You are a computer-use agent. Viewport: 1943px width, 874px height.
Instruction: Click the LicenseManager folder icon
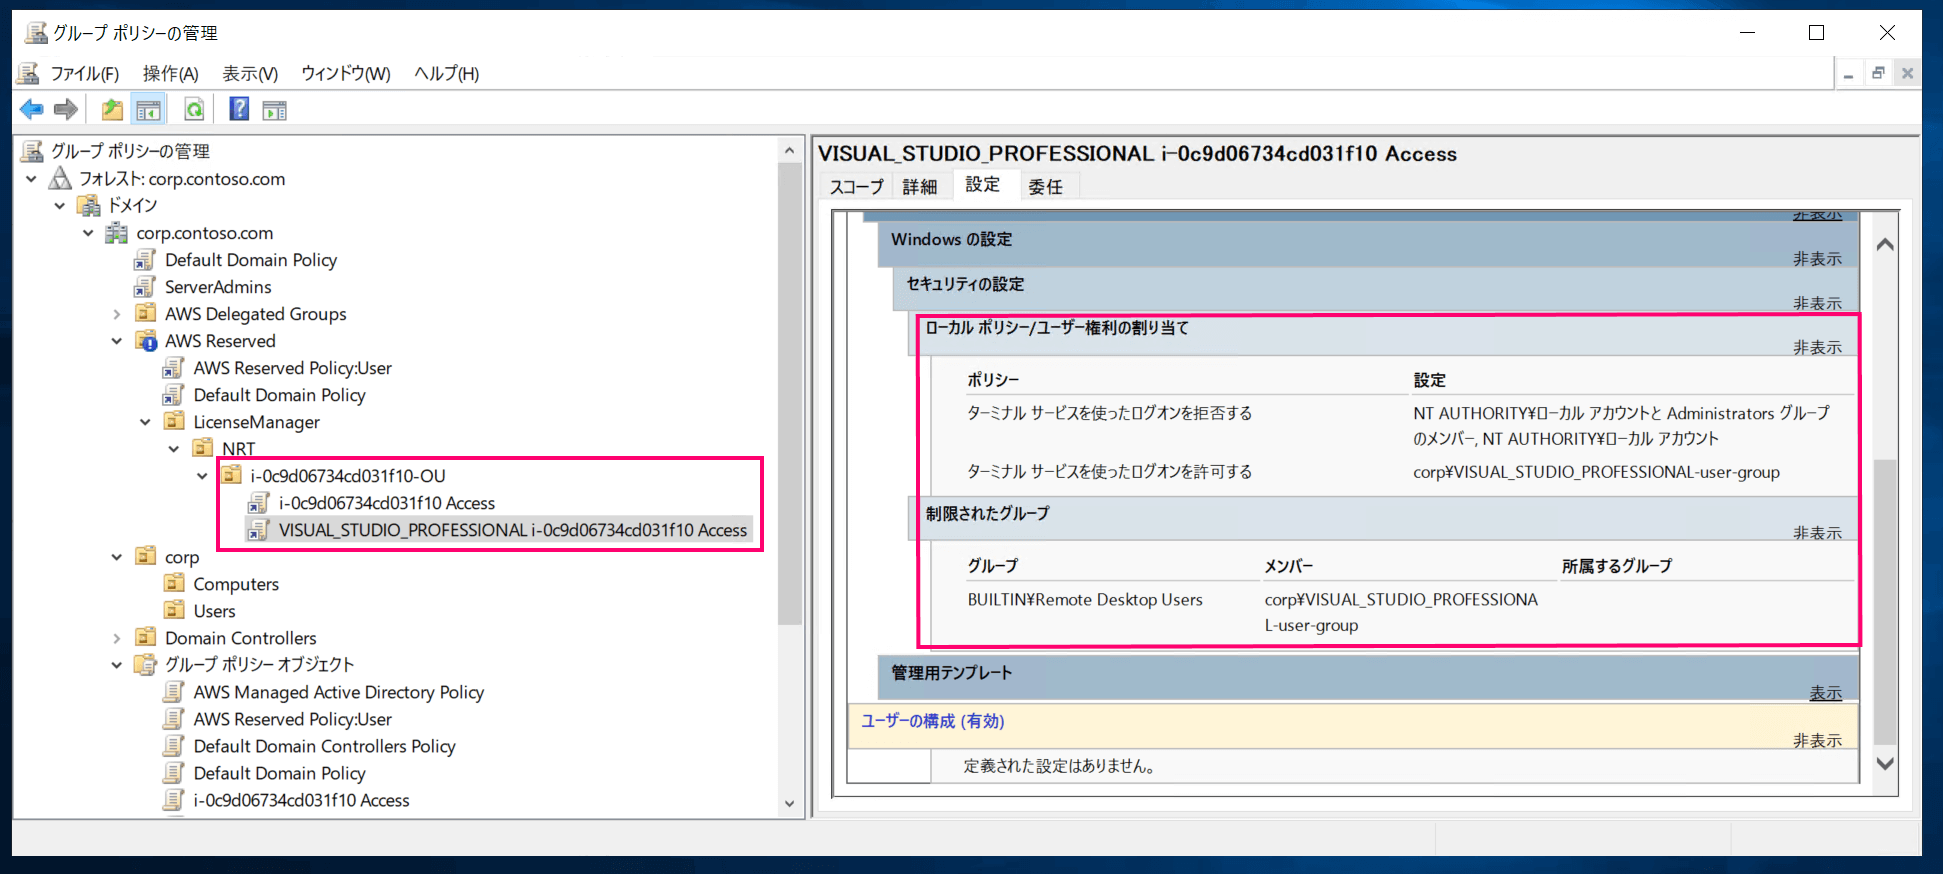coord(174,421)
